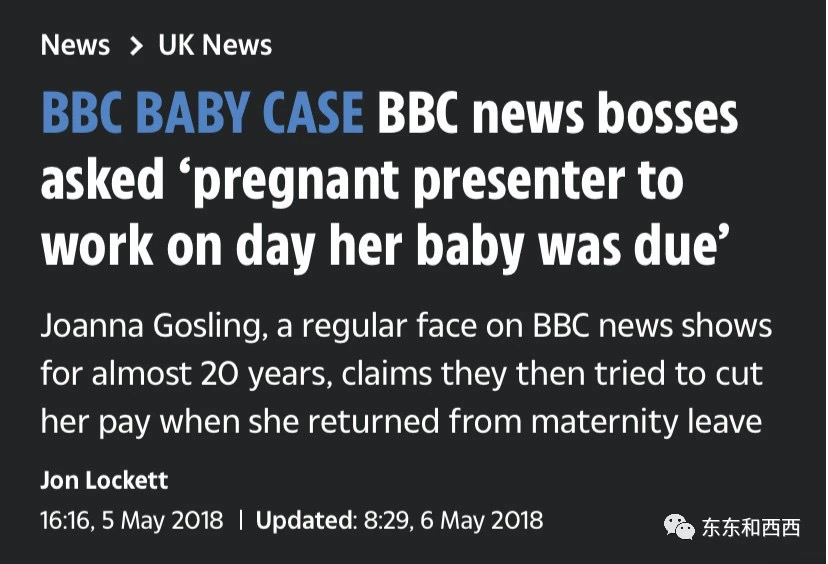Click the words 'her pay when she returned'
This screenshot has width=828, height=564.
[x=240, y=423]
